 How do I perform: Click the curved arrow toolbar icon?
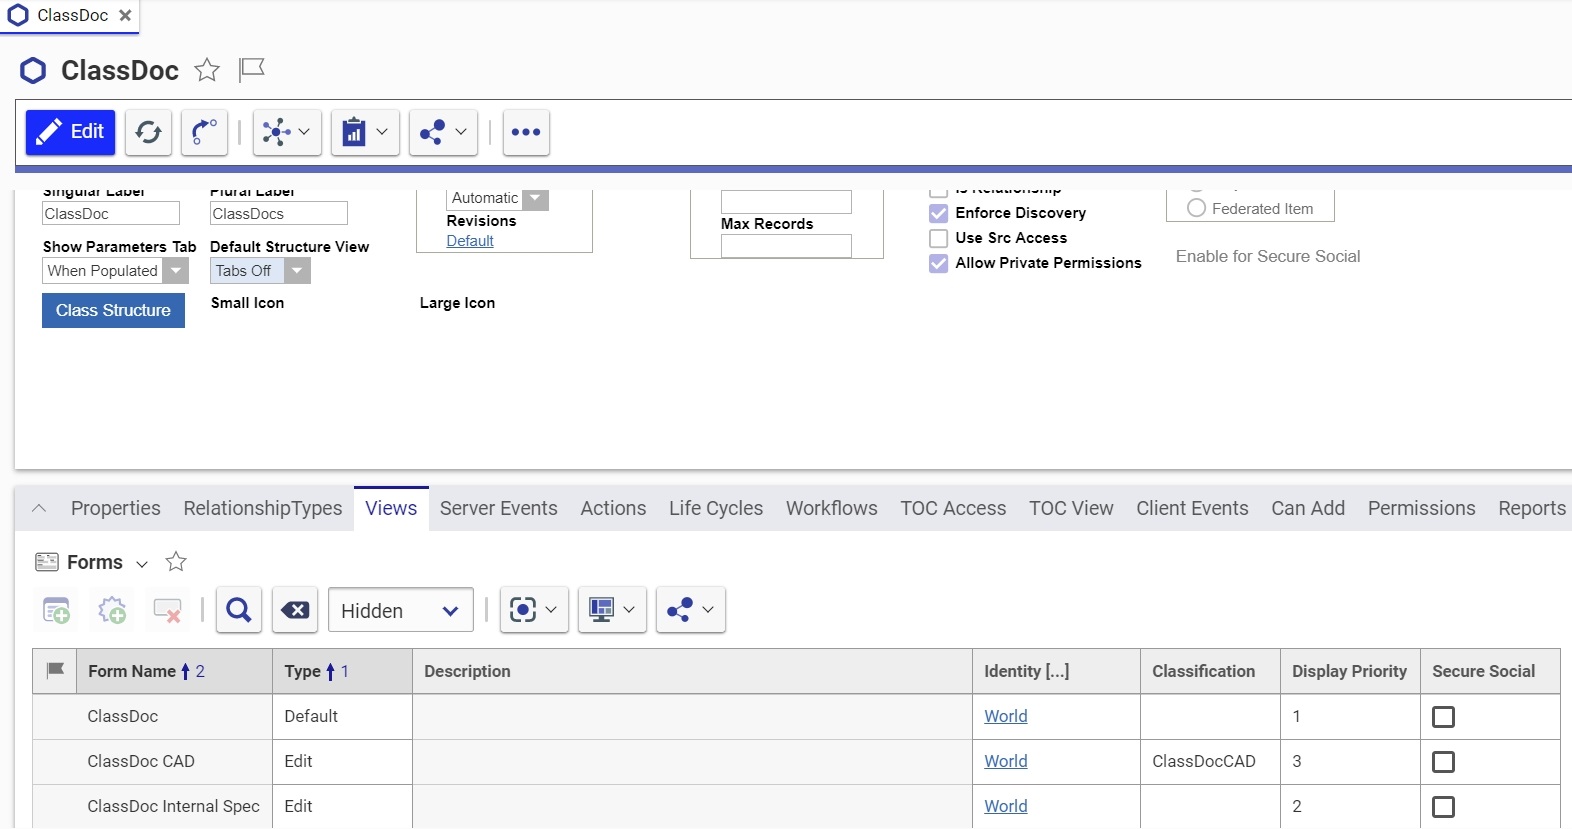click(x=204, y=132)
